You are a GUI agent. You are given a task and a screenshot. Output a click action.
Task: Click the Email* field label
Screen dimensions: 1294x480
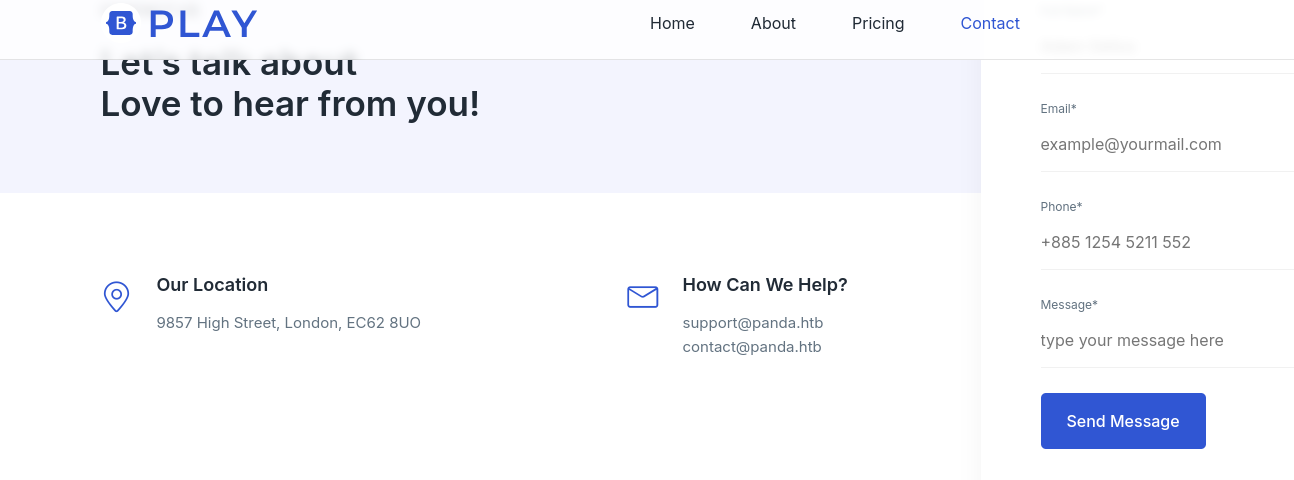[x=1058, y=108]
